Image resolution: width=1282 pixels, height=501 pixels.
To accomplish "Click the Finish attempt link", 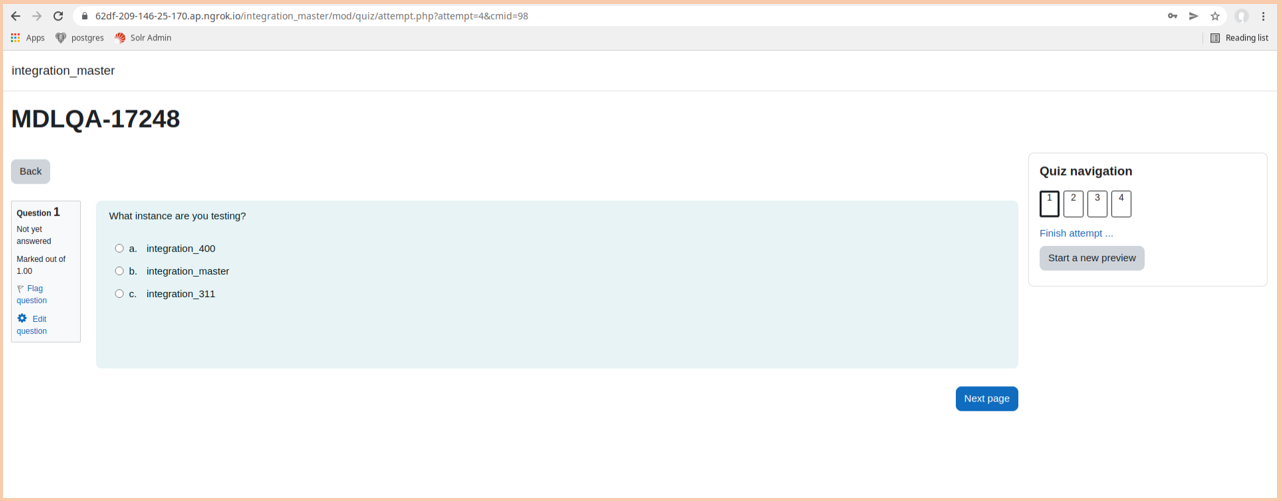I will tap(1076, 233).
